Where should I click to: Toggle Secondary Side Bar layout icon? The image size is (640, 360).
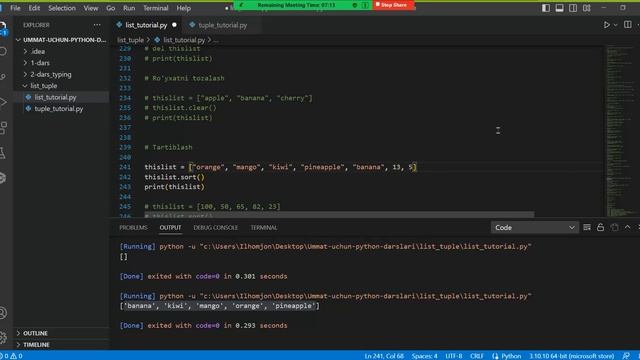pos(573,8)
